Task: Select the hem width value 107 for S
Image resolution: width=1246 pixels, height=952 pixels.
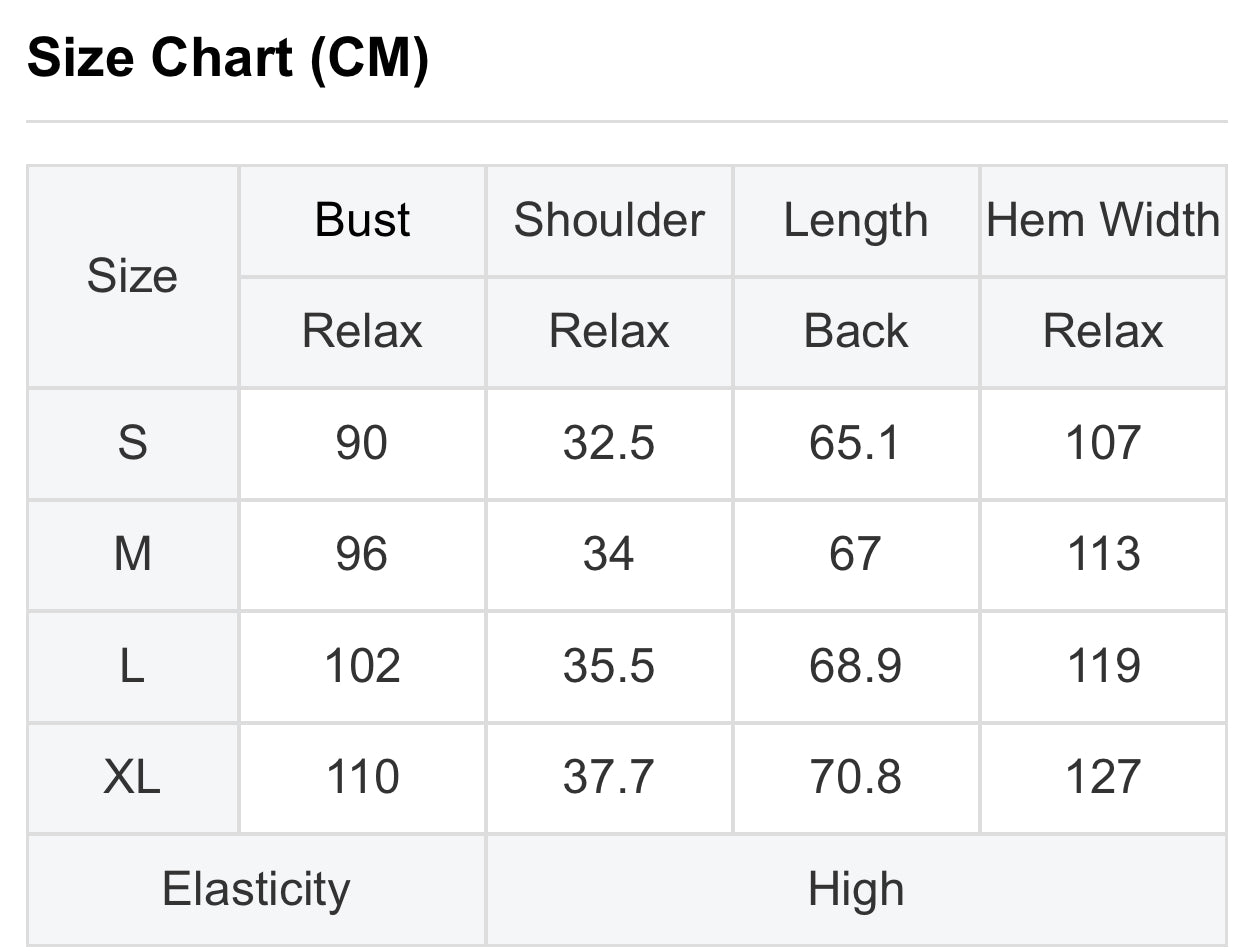Action: (1103, 443)
